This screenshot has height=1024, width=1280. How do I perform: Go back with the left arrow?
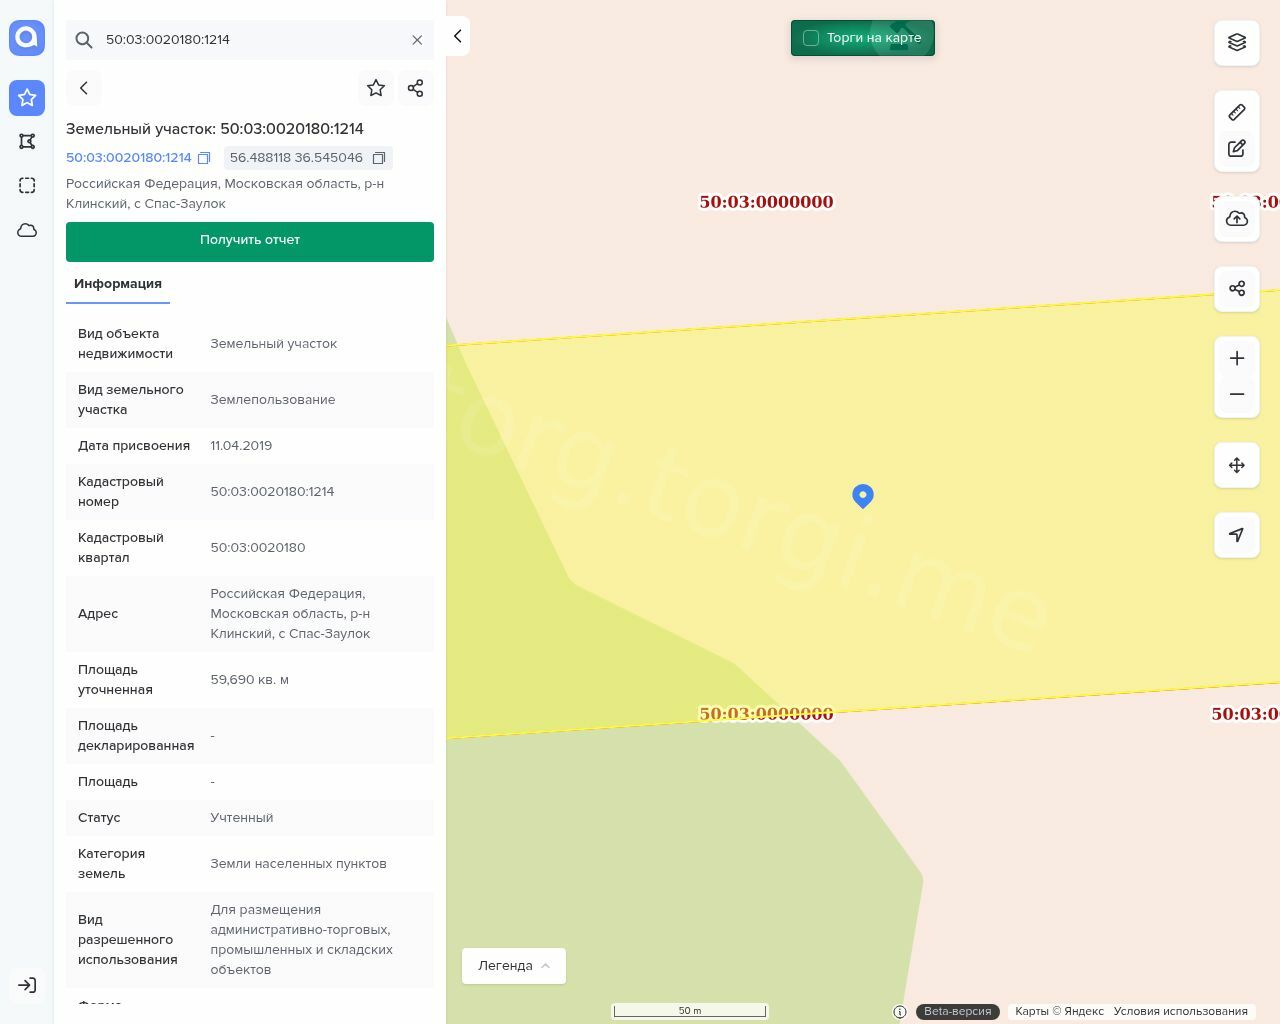tap(84, 88)
